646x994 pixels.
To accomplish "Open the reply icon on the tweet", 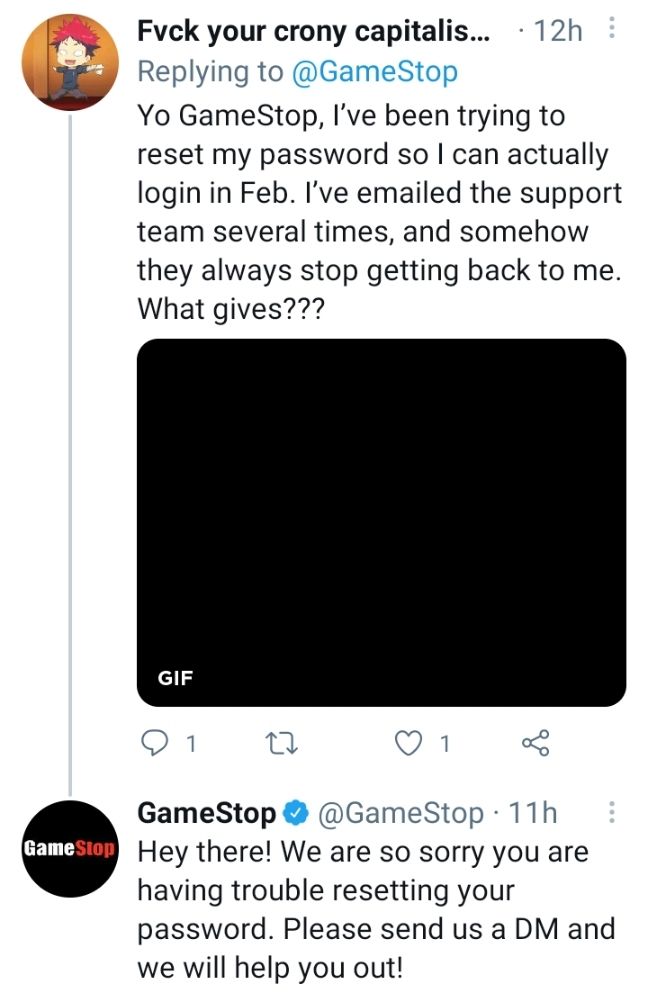I will pos(153,742).
